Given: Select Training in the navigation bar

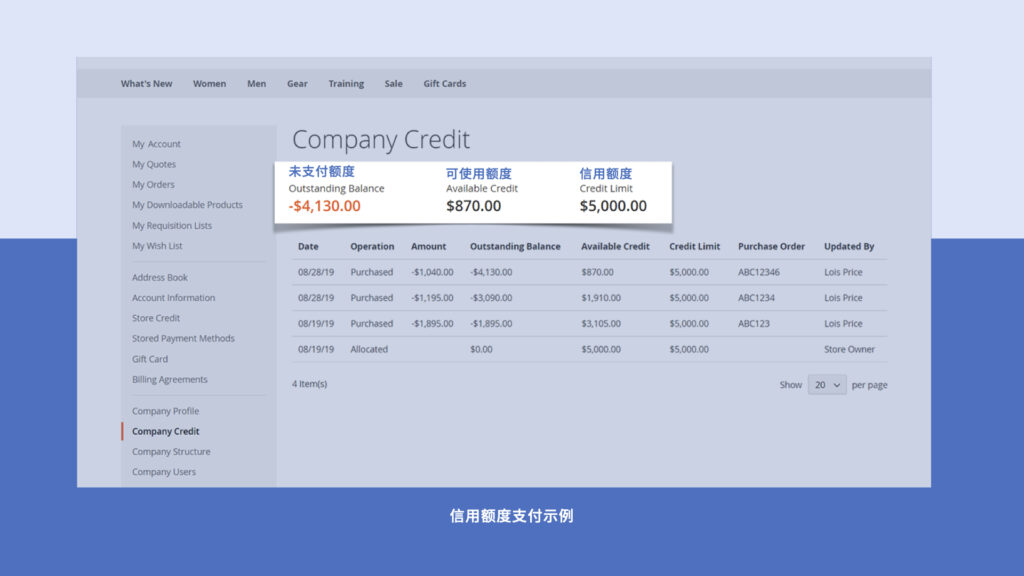Looking at the screenshot, I should point(346,84).
